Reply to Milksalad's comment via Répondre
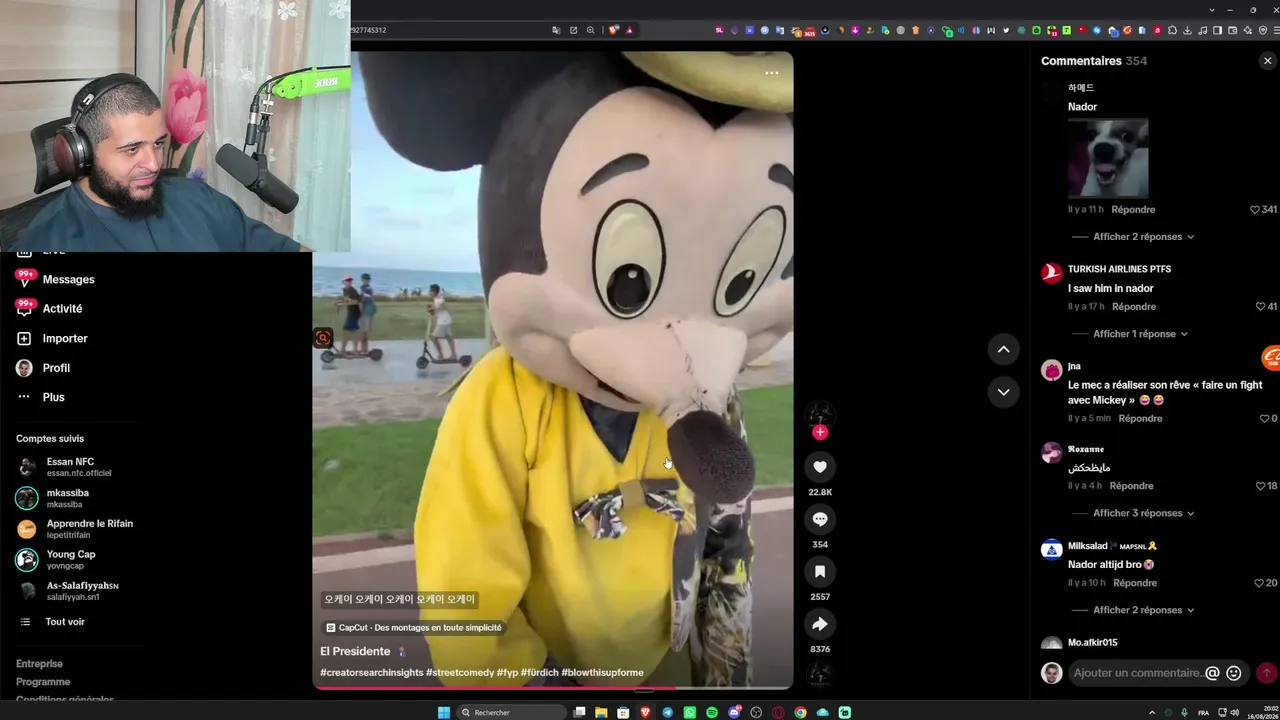This screenshot has width=1280, height=720. [x=1135, y=583]
